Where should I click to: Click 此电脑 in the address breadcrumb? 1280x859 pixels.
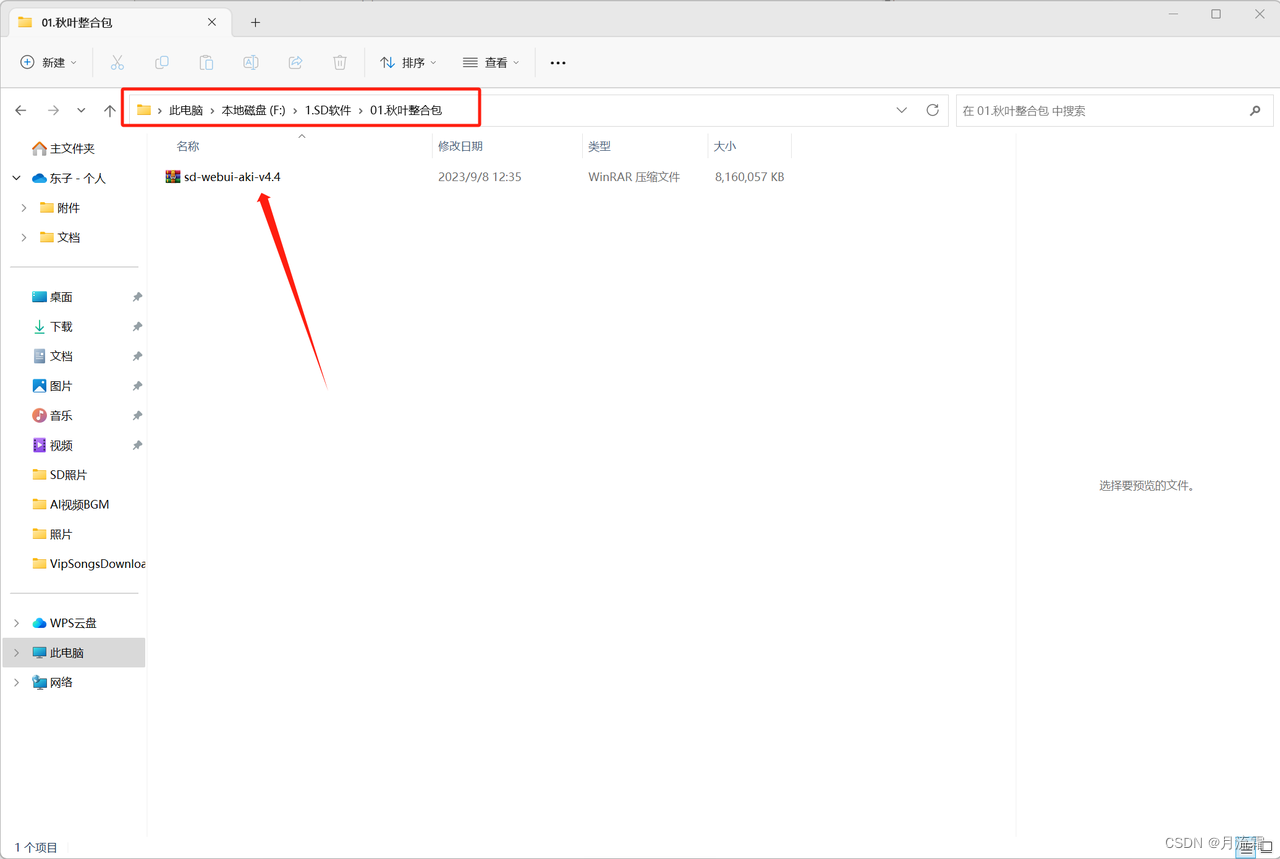[186, 110]
